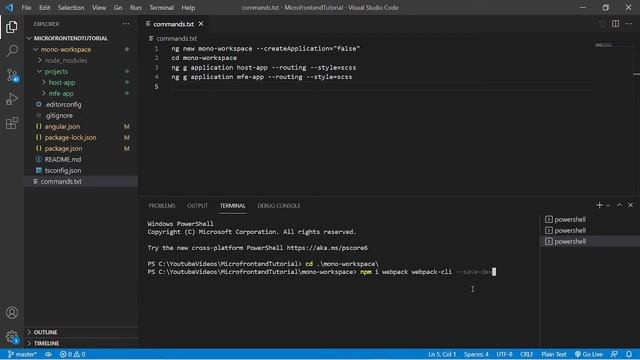Open the Run menu
The image size is (640, 360).
click(x=136, y=7)
